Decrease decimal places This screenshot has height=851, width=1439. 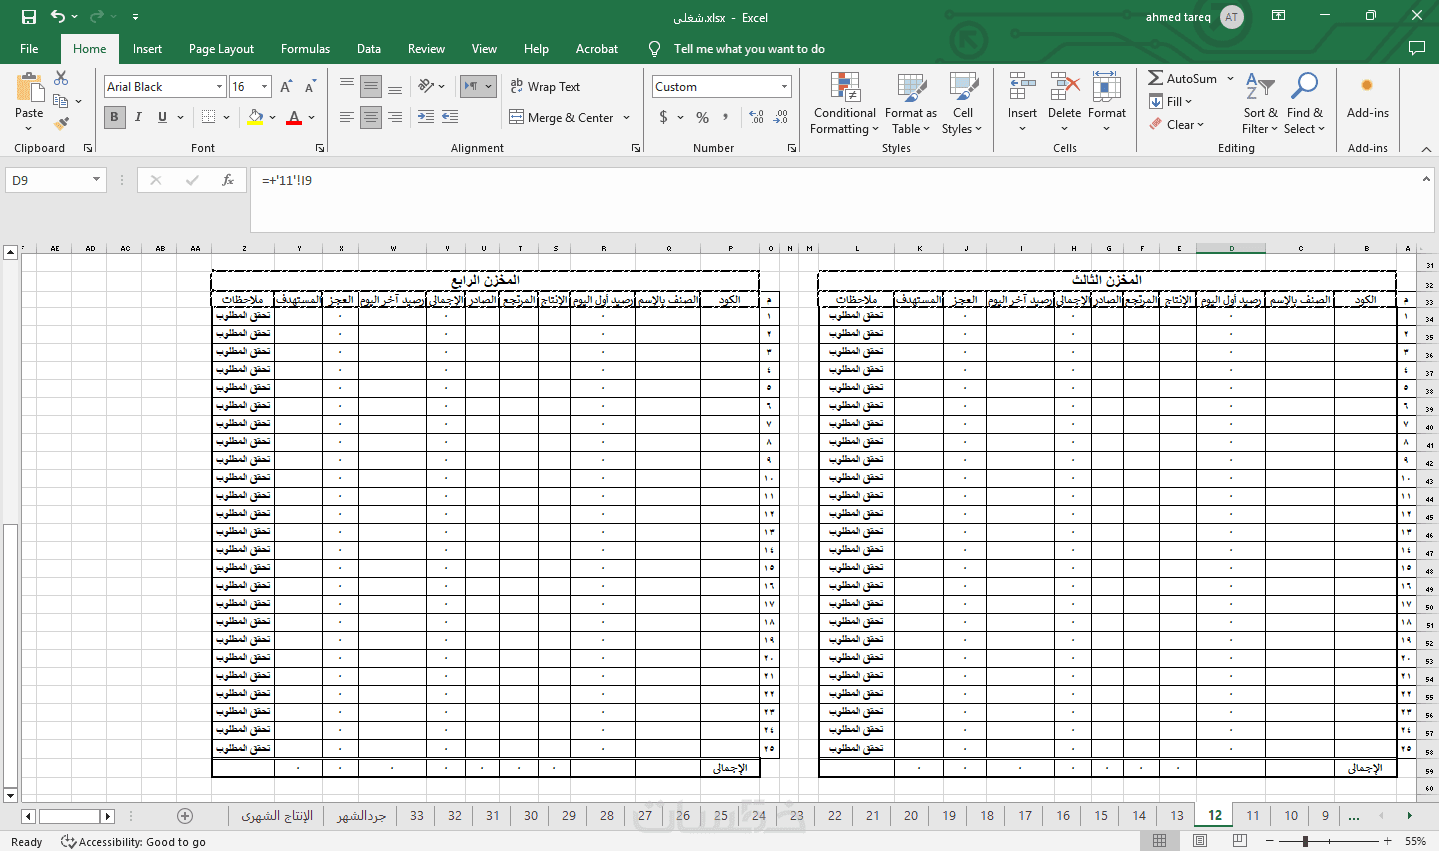pos(781,117)
